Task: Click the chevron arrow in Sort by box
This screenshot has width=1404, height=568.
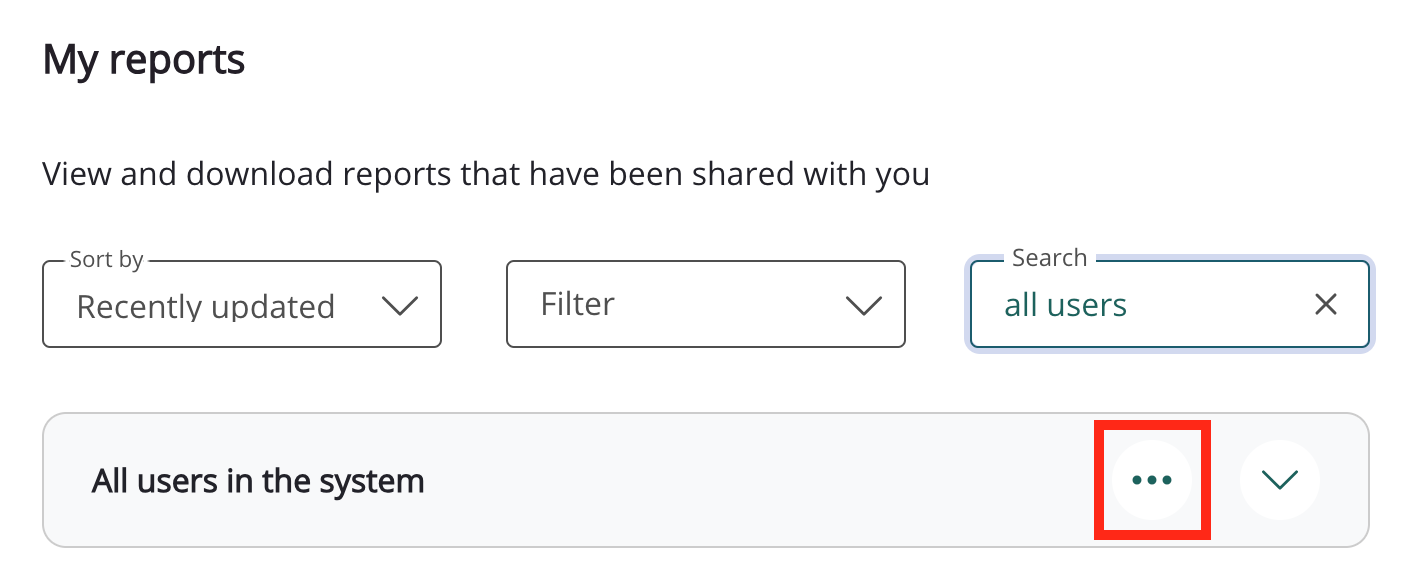Action: click(x=399, y=306)
